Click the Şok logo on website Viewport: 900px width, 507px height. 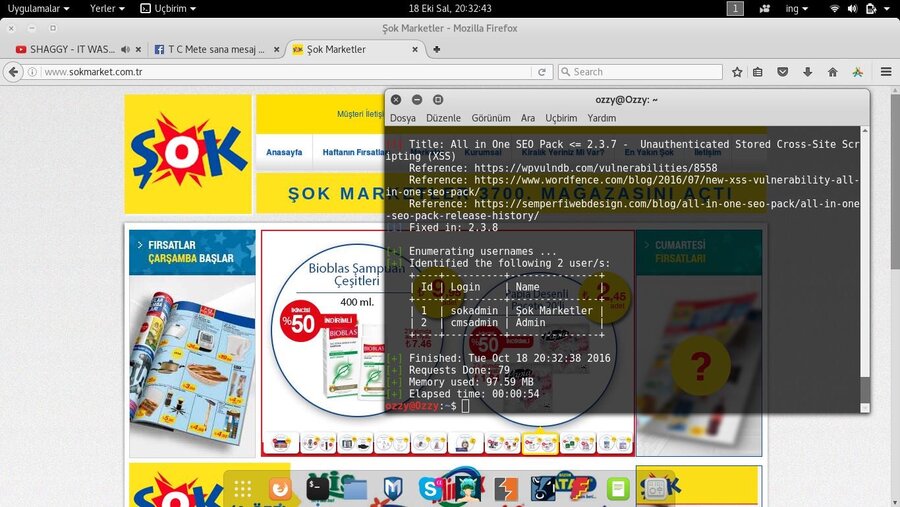tap(188, 154)
